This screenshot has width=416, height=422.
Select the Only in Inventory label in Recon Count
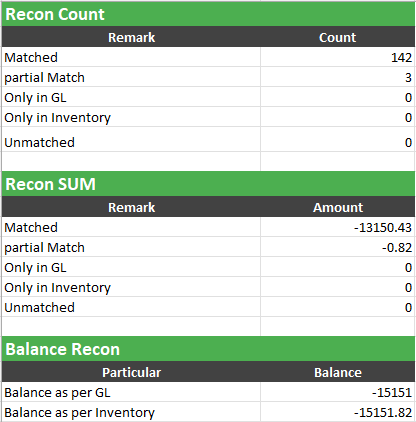pos(57,117)
